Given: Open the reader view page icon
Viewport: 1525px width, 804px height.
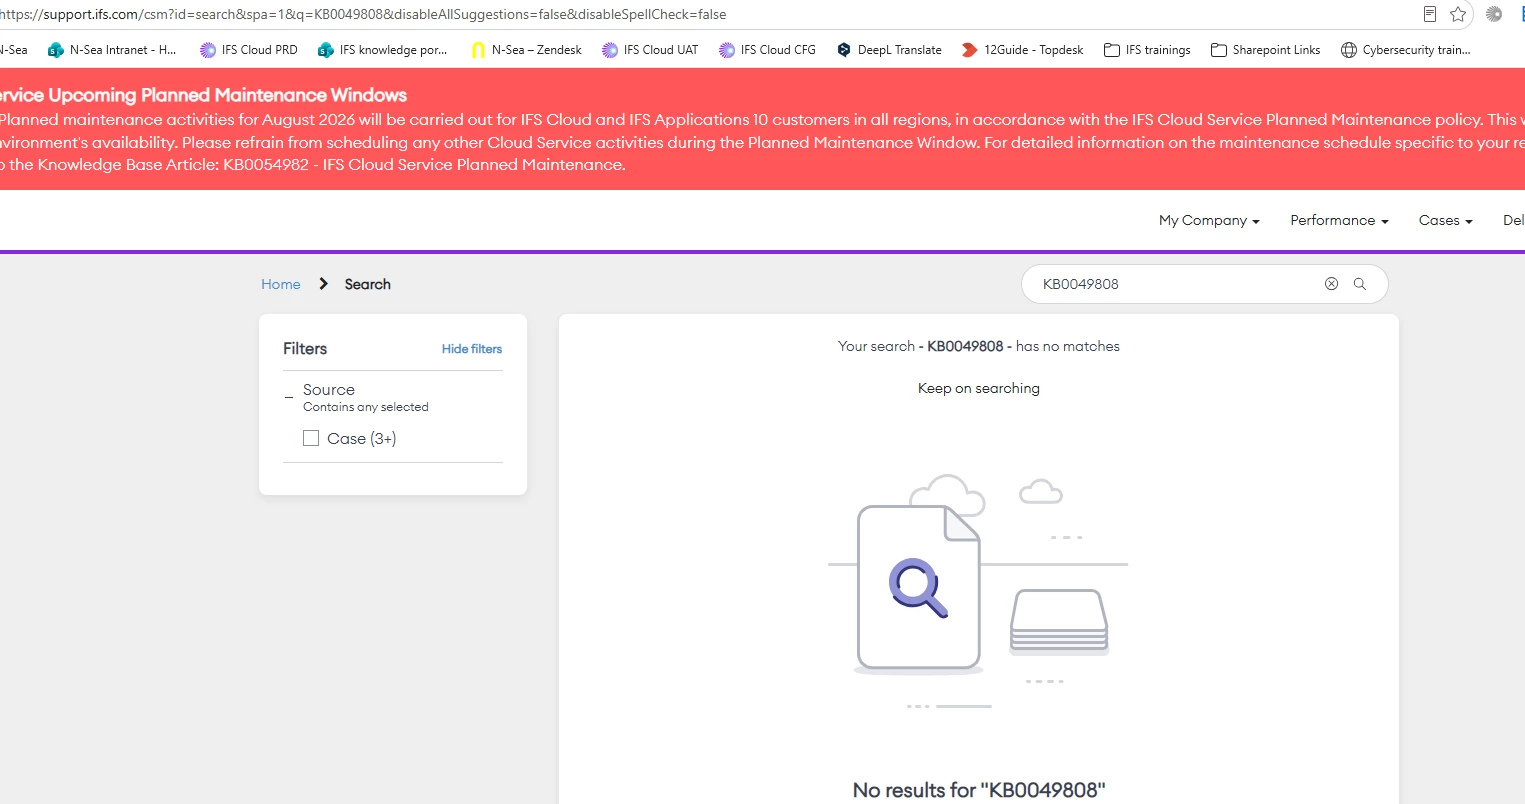Looking at the screenshot, I should 1430,14.
